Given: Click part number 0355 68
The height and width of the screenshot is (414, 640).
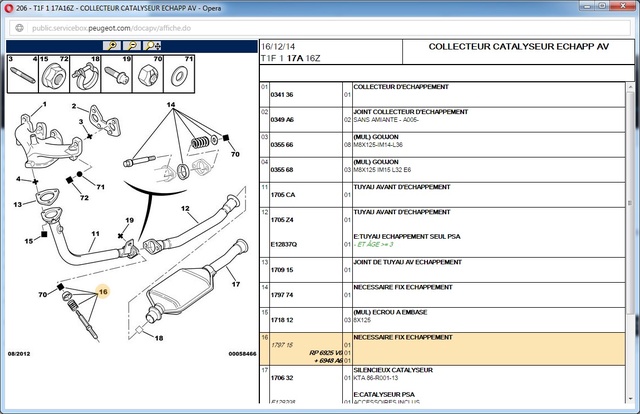Looking at the screenshot, I should pos(282,170).
